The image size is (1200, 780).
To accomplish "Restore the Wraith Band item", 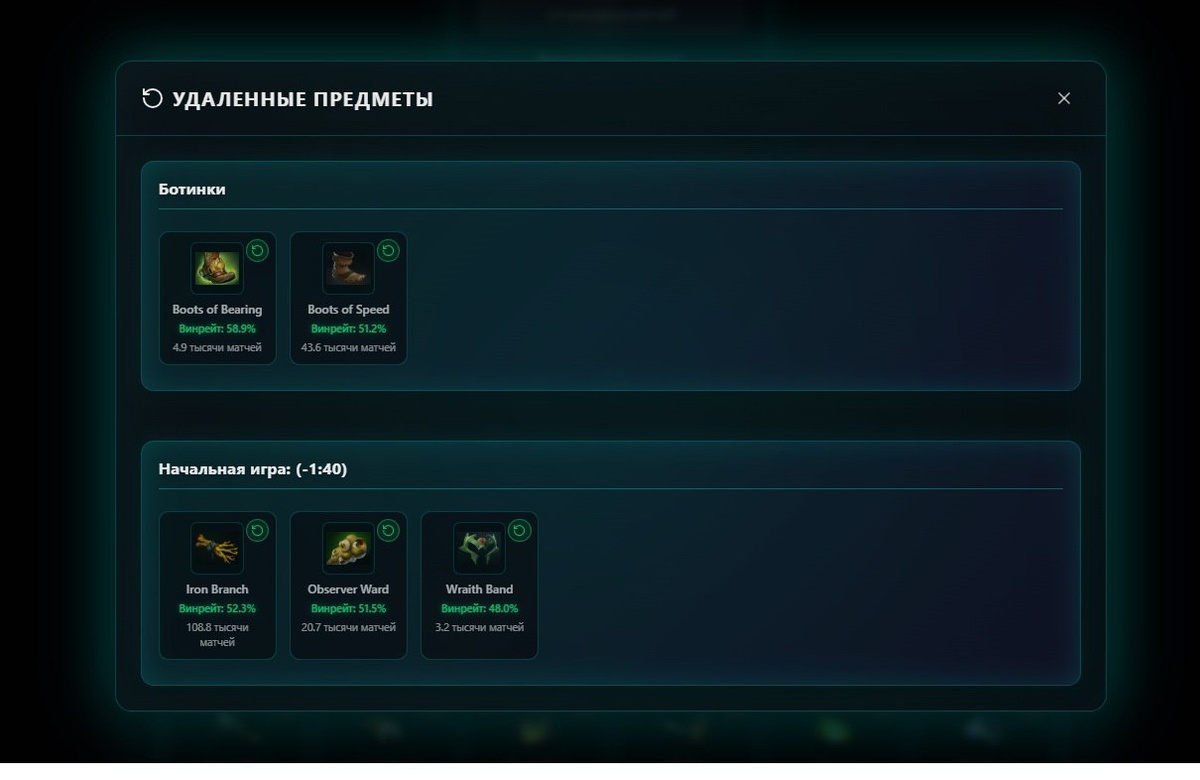I will [520, 530].
